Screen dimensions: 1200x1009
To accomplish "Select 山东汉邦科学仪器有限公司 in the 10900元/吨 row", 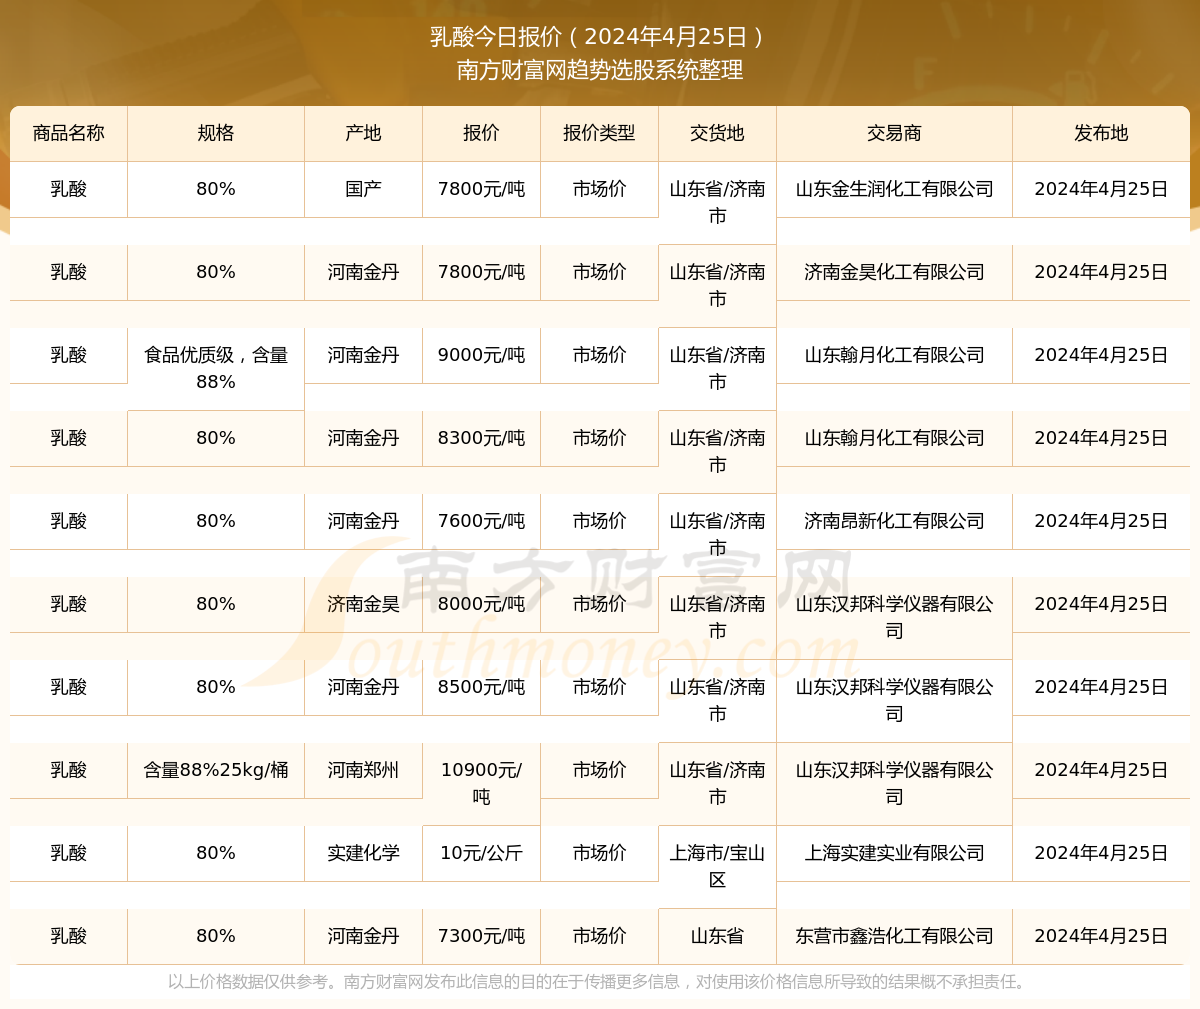I will coord(894,783).
